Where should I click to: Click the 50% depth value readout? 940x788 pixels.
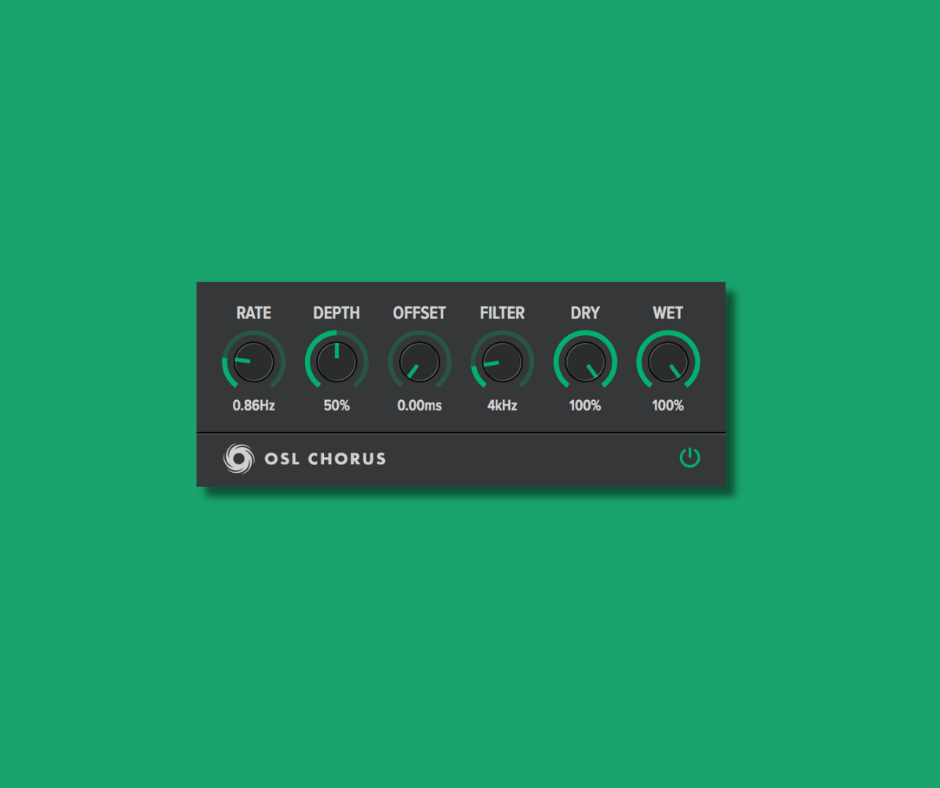[x=336, y=406]
